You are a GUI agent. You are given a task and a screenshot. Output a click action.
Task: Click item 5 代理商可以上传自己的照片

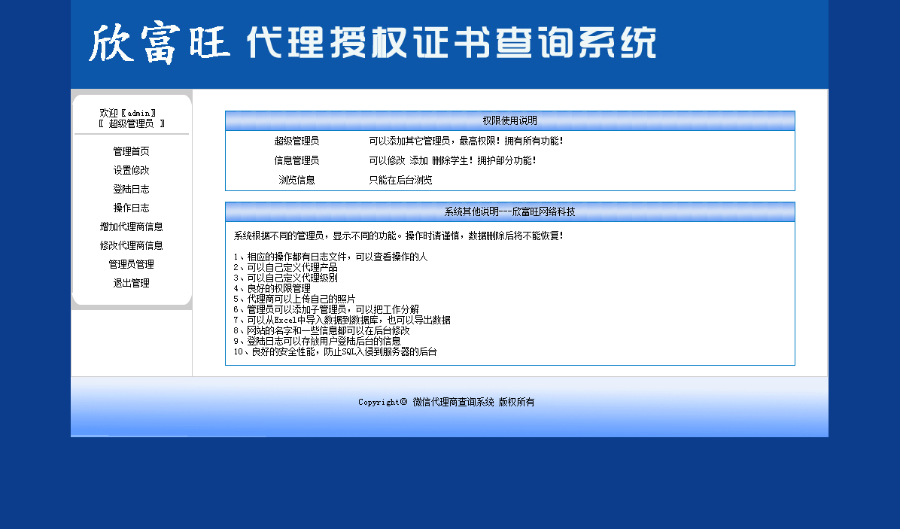coord(294,299)
